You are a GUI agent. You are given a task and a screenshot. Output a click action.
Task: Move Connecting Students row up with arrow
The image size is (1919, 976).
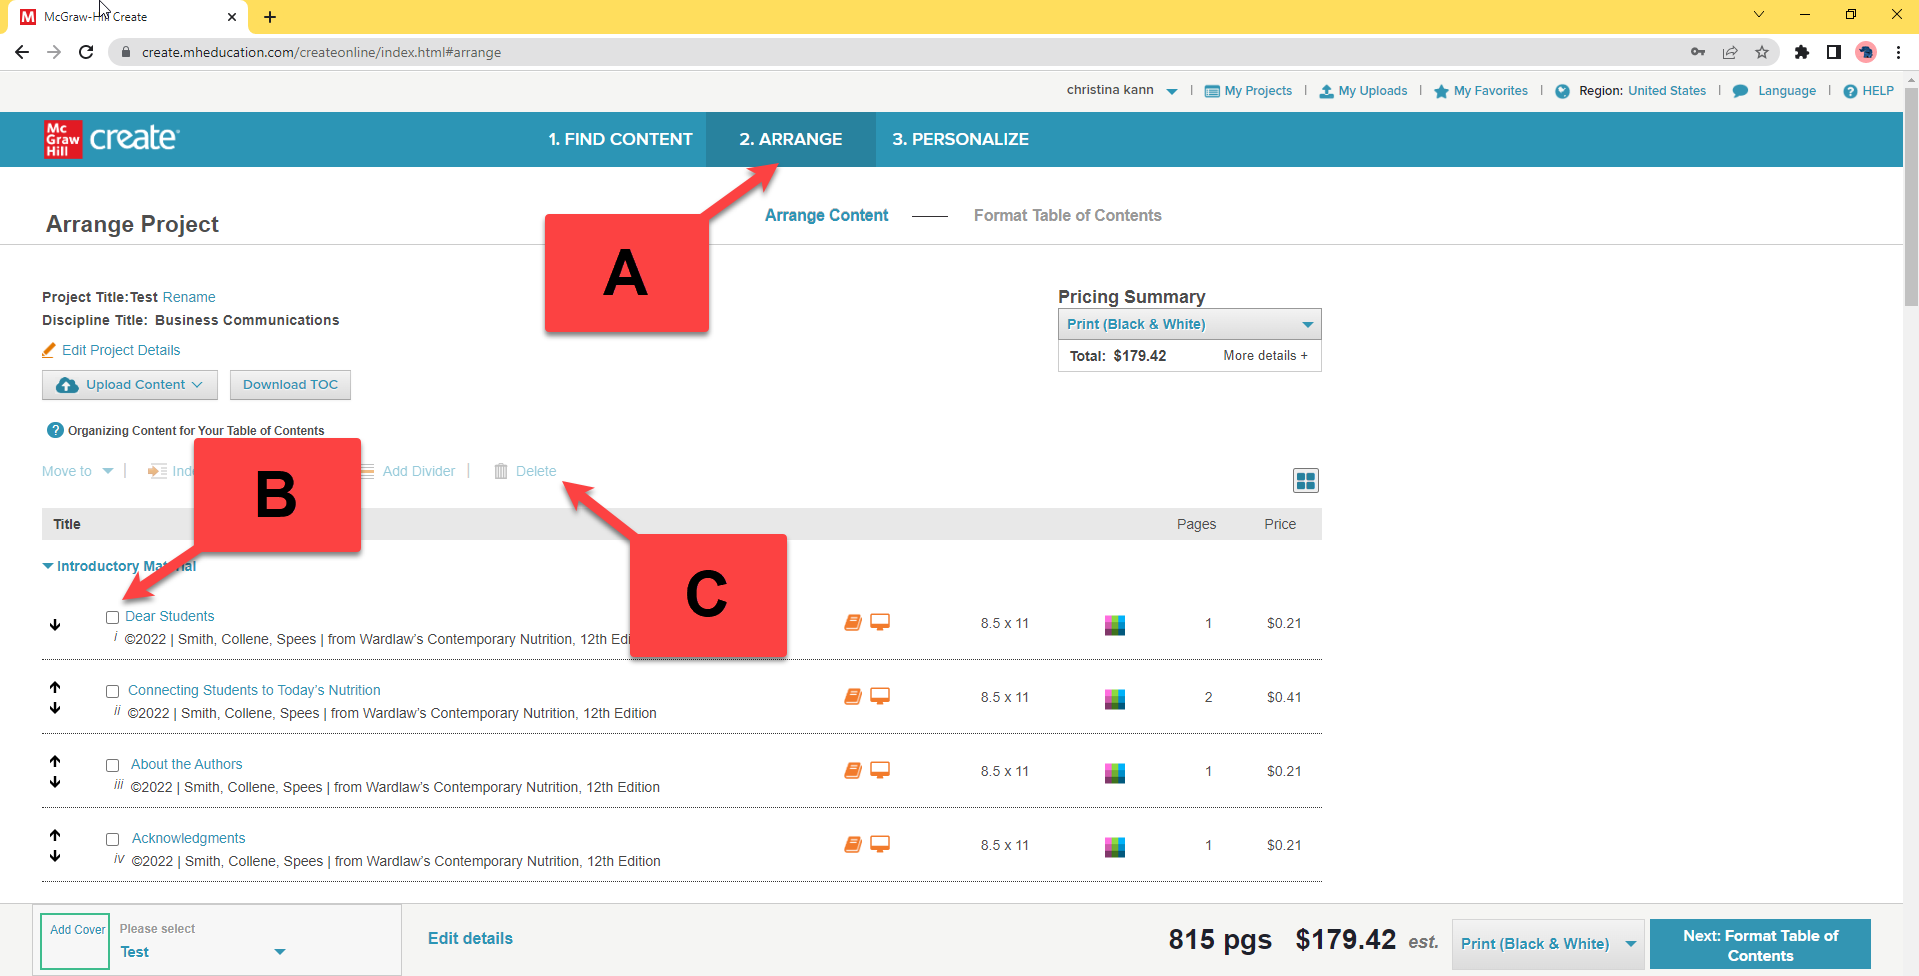click(55, 687)
